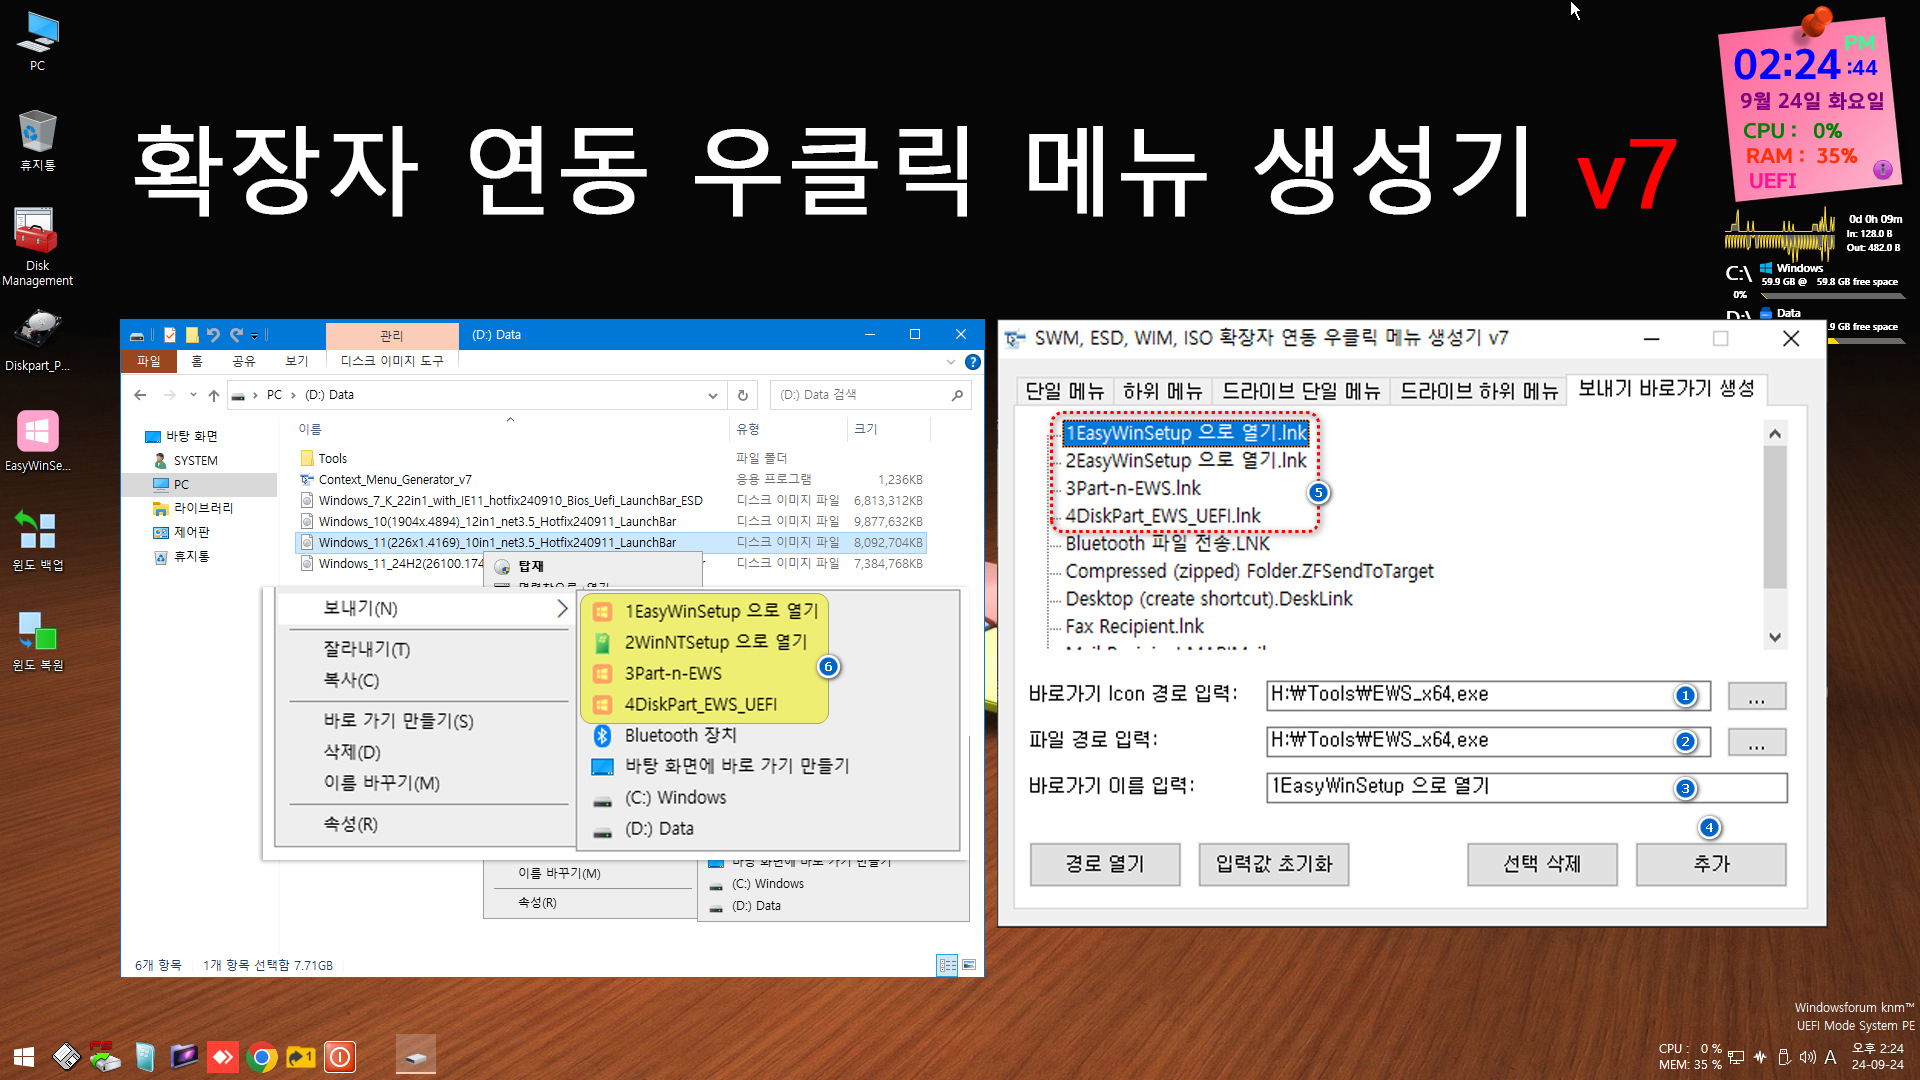
Task: Switch to 드라이브 단일 메뉴 tab
Action: pyautogui.click(x=1301, y=391)
